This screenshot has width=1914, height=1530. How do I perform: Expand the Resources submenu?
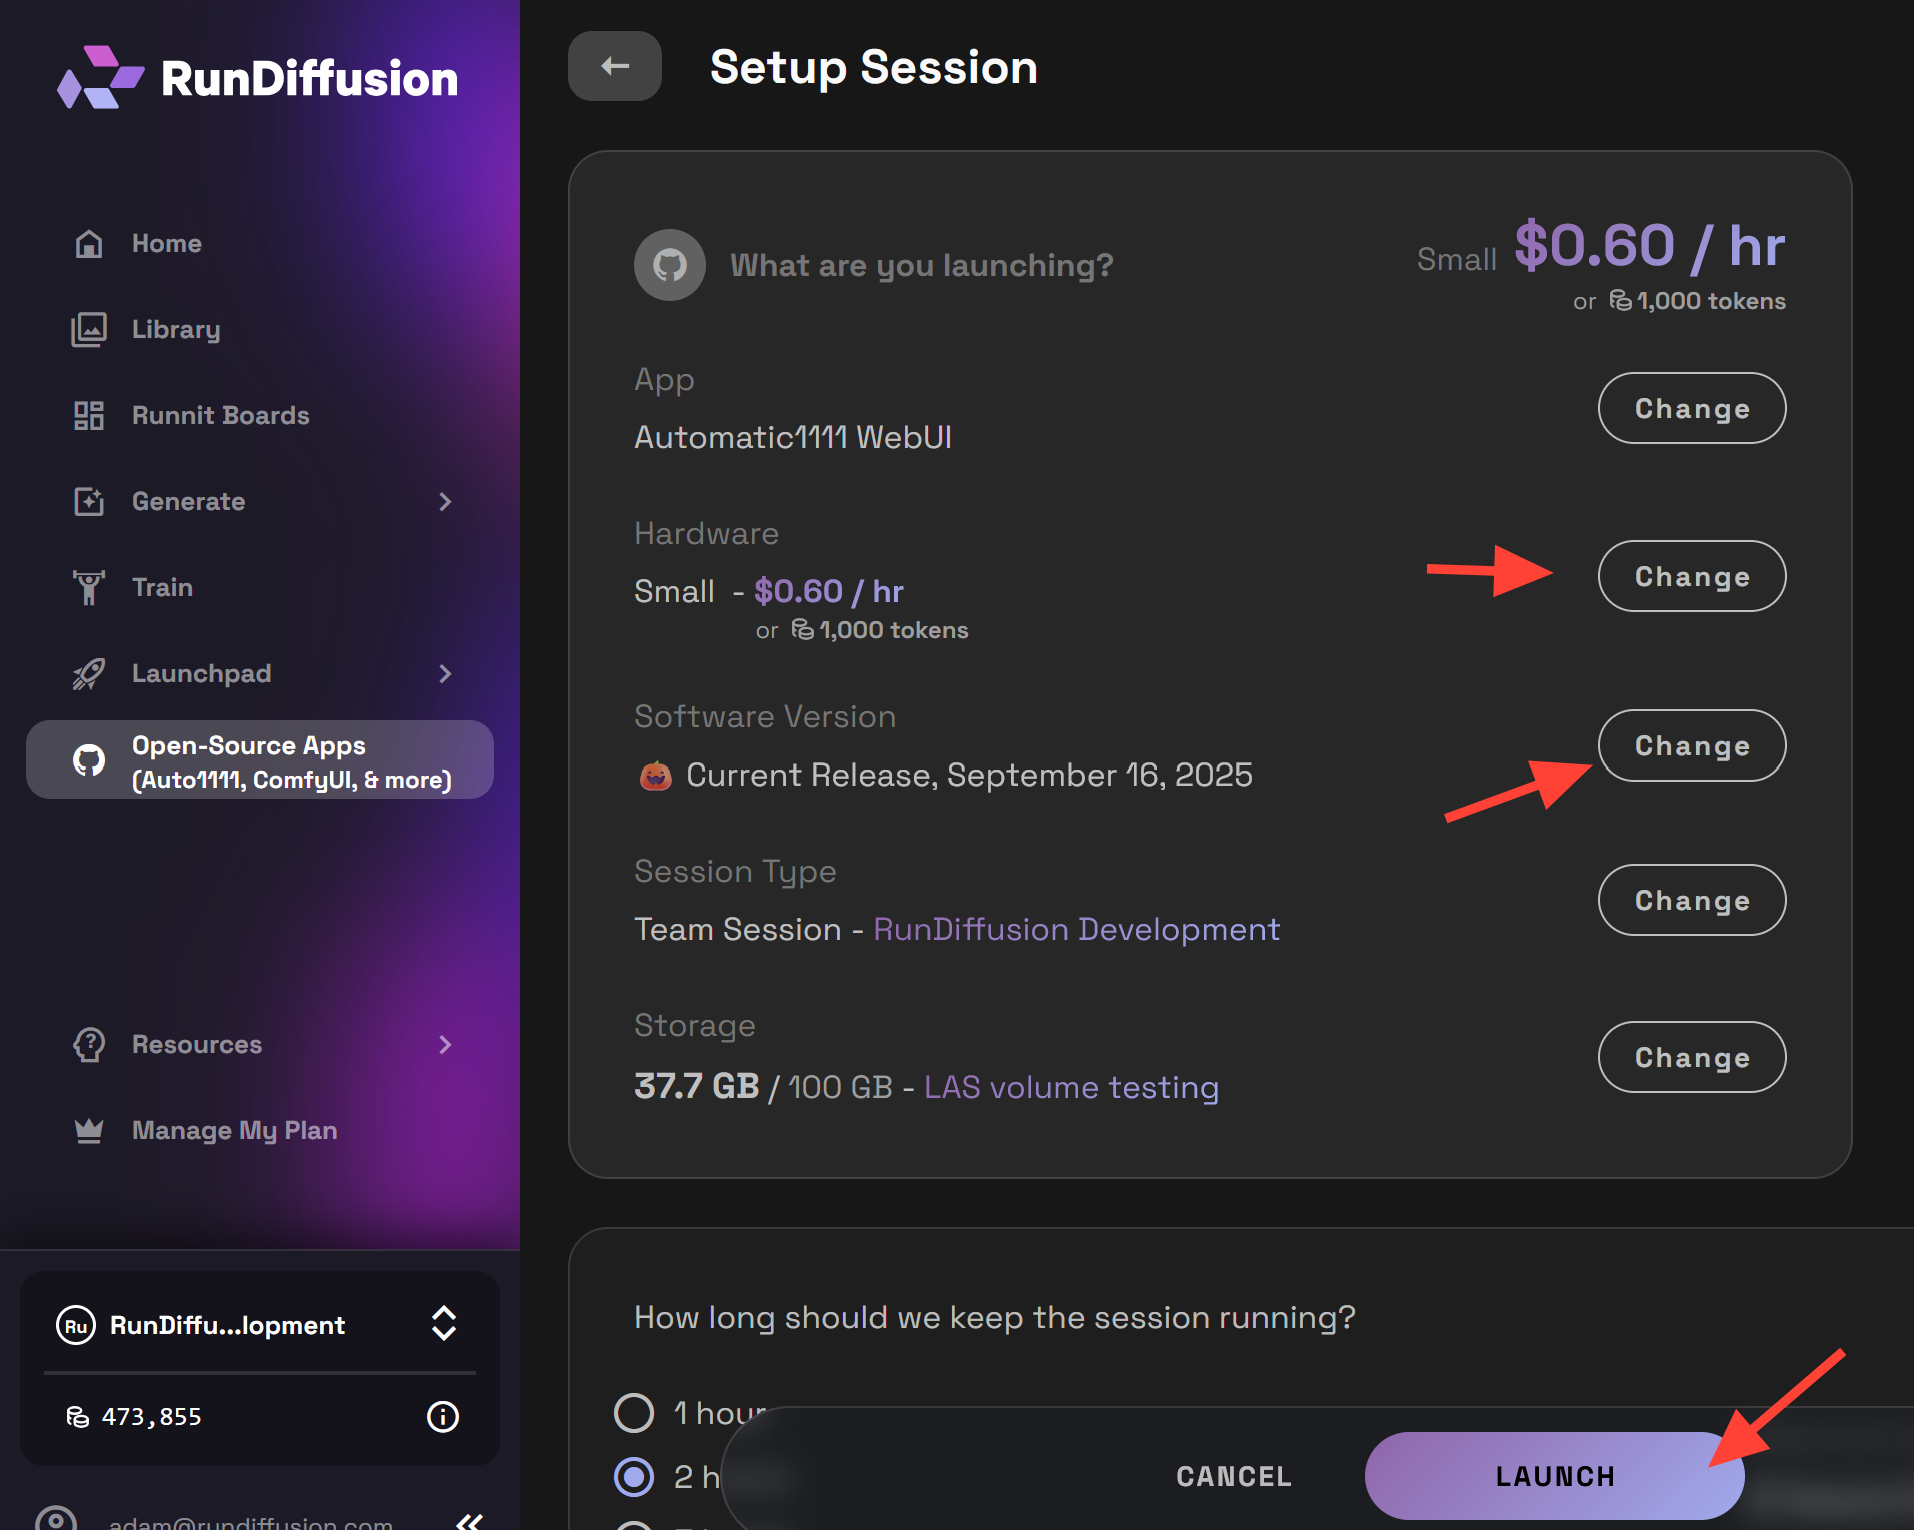(x=446, y=1044)
